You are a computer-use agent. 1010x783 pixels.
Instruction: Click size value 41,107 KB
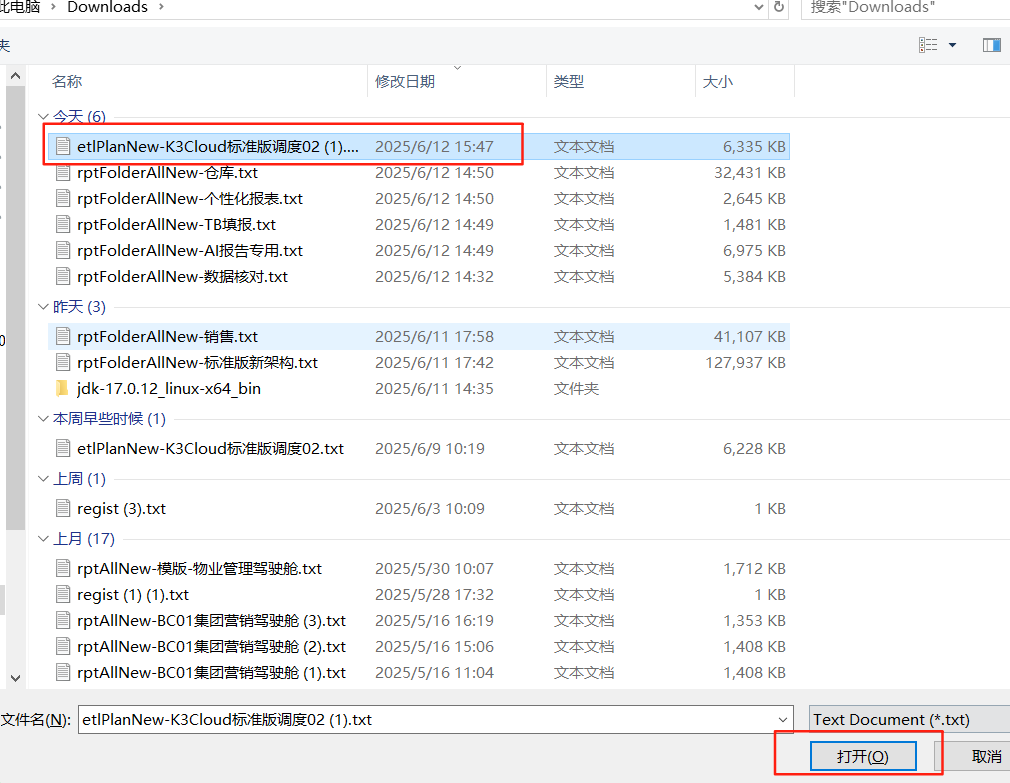750,336
